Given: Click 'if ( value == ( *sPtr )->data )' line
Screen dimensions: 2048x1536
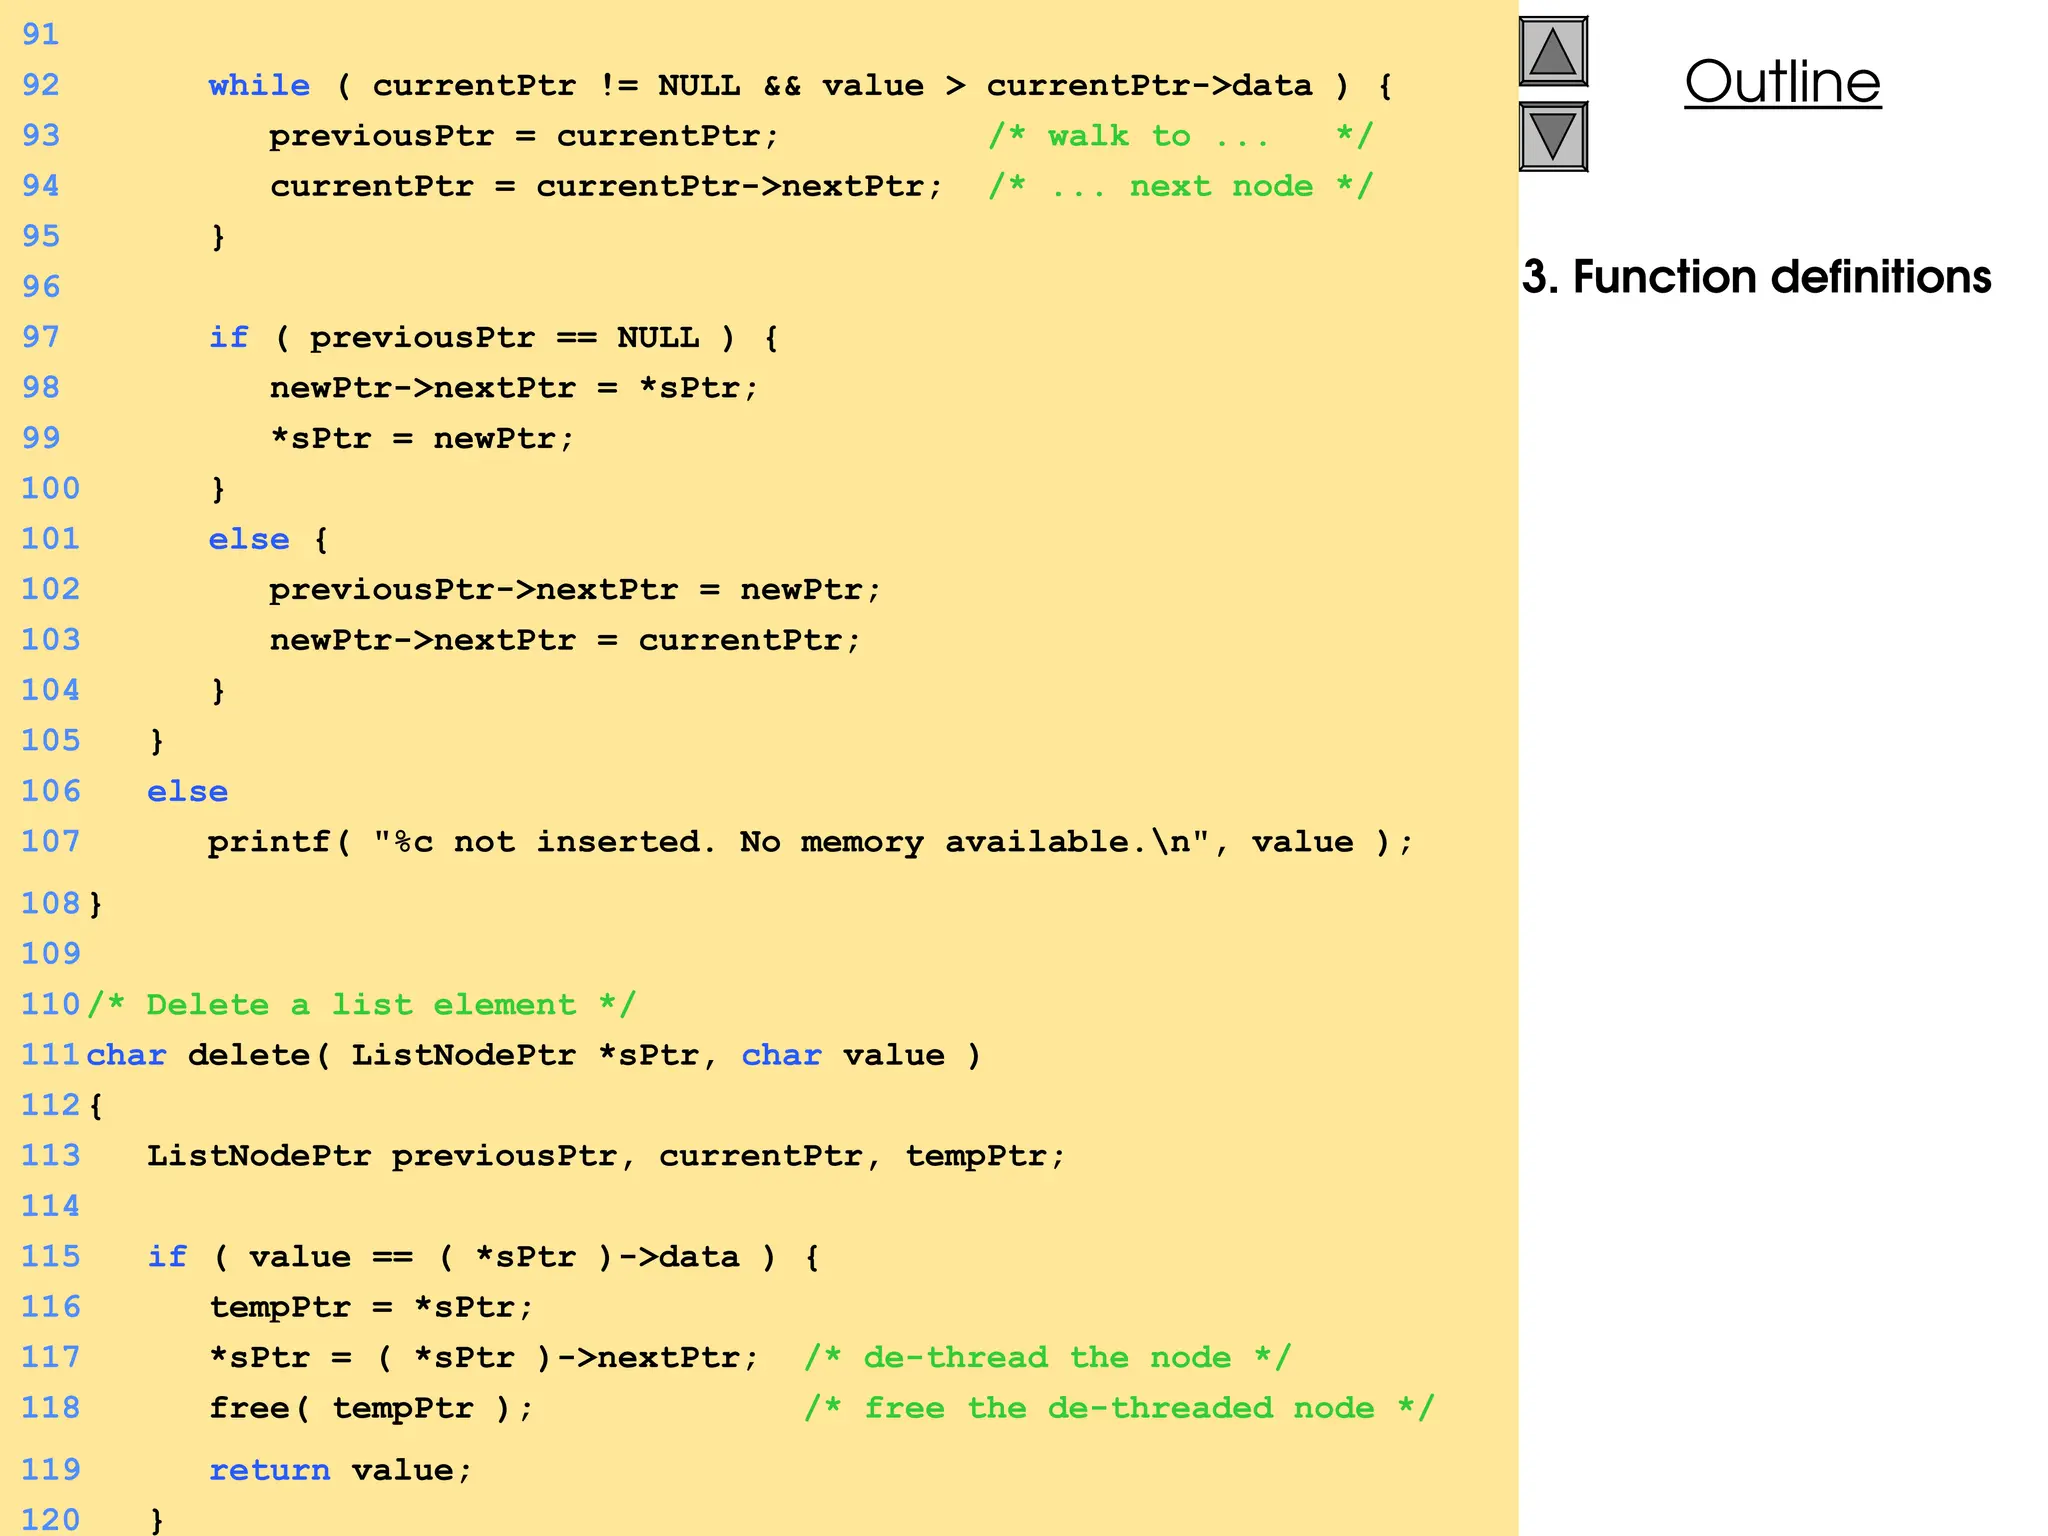Looking at the screenshot, I should pyautogui.click(x=483, y=1257).
